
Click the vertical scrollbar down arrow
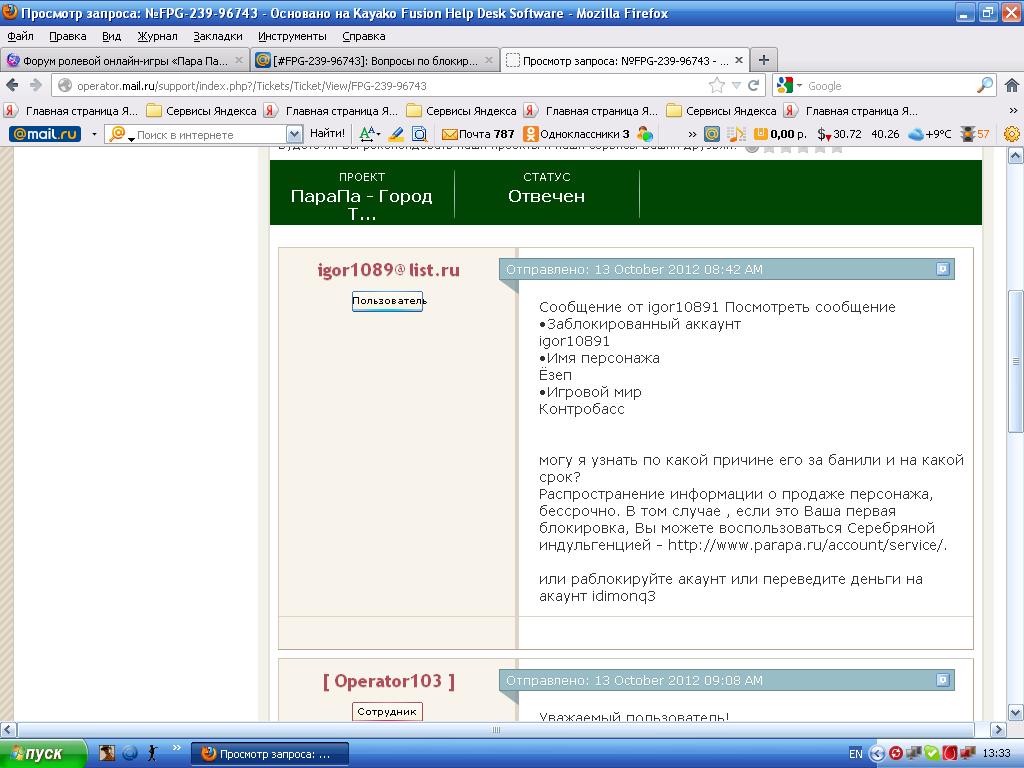tap(1015, 712)
